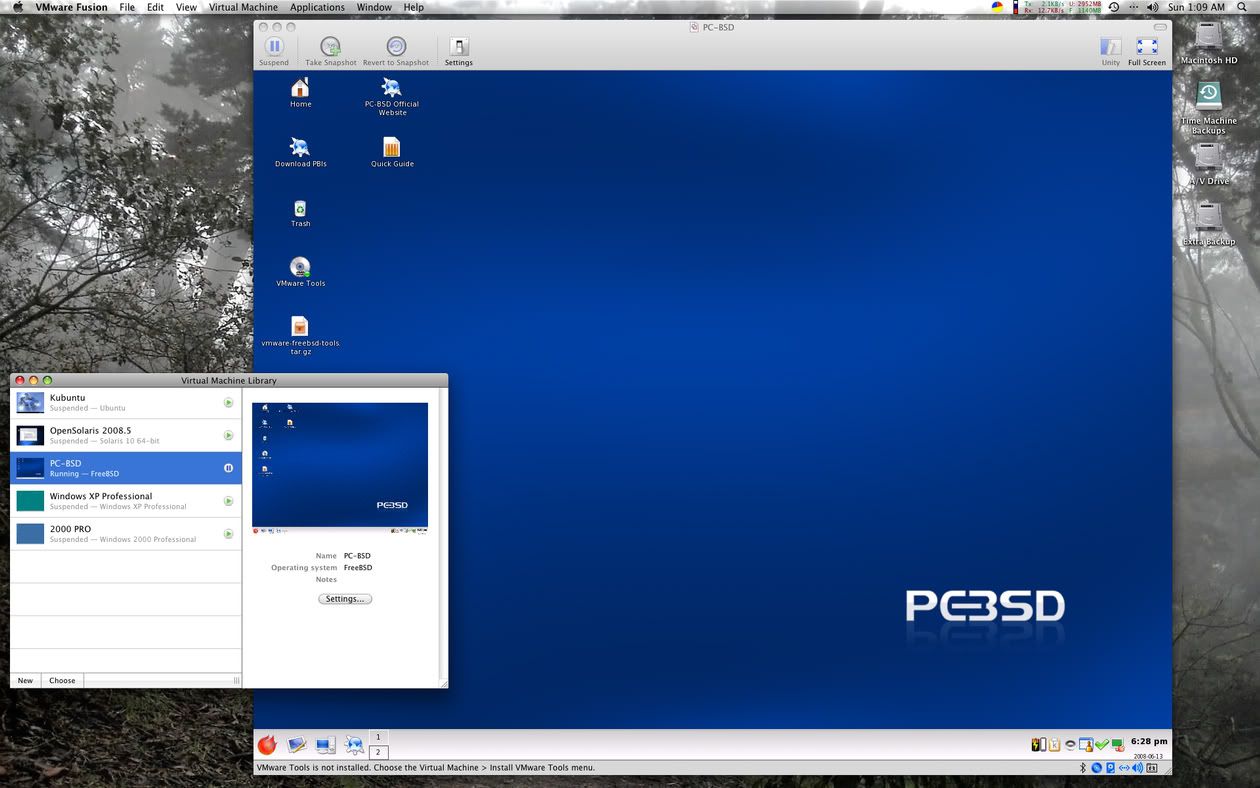Viewport: 1260px width, 788px height.
Task: Select the OpenSolaris 2008.5 entry in library
Action: tap(126, 436)
